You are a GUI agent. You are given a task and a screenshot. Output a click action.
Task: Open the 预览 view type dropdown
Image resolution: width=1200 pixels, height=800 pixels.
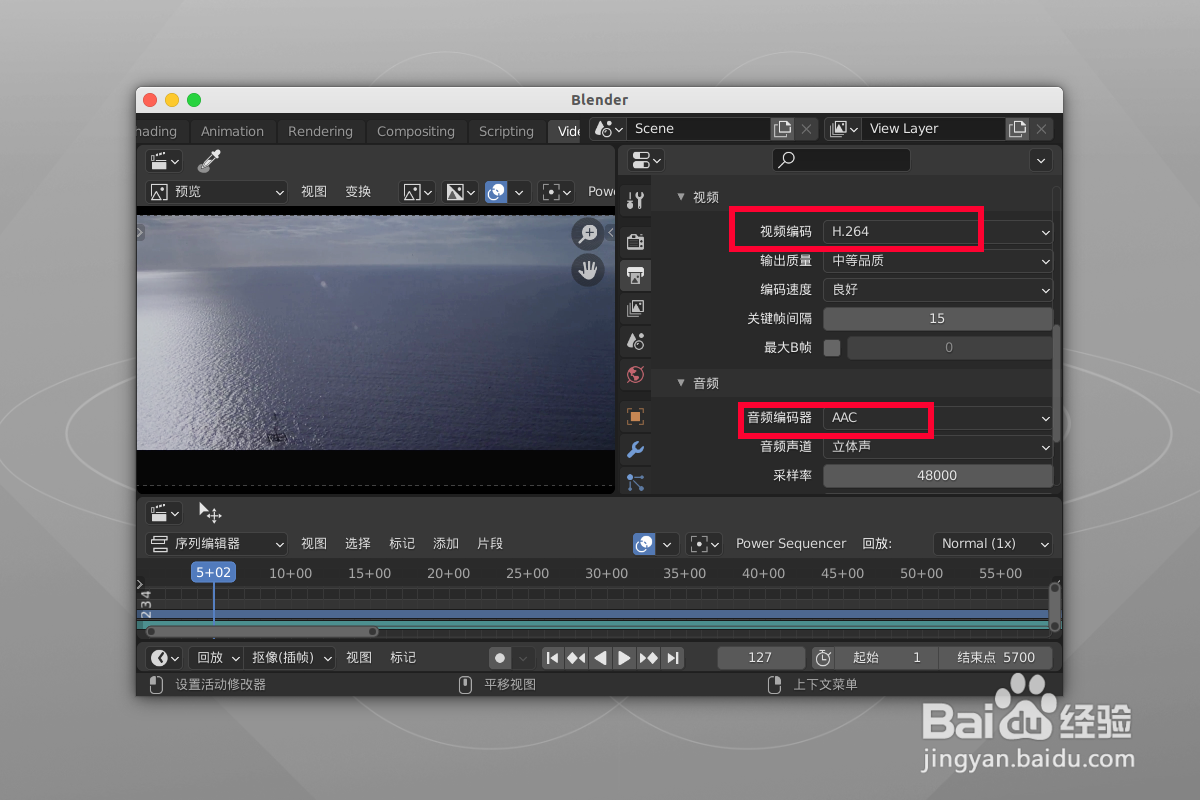coord(217,191)
